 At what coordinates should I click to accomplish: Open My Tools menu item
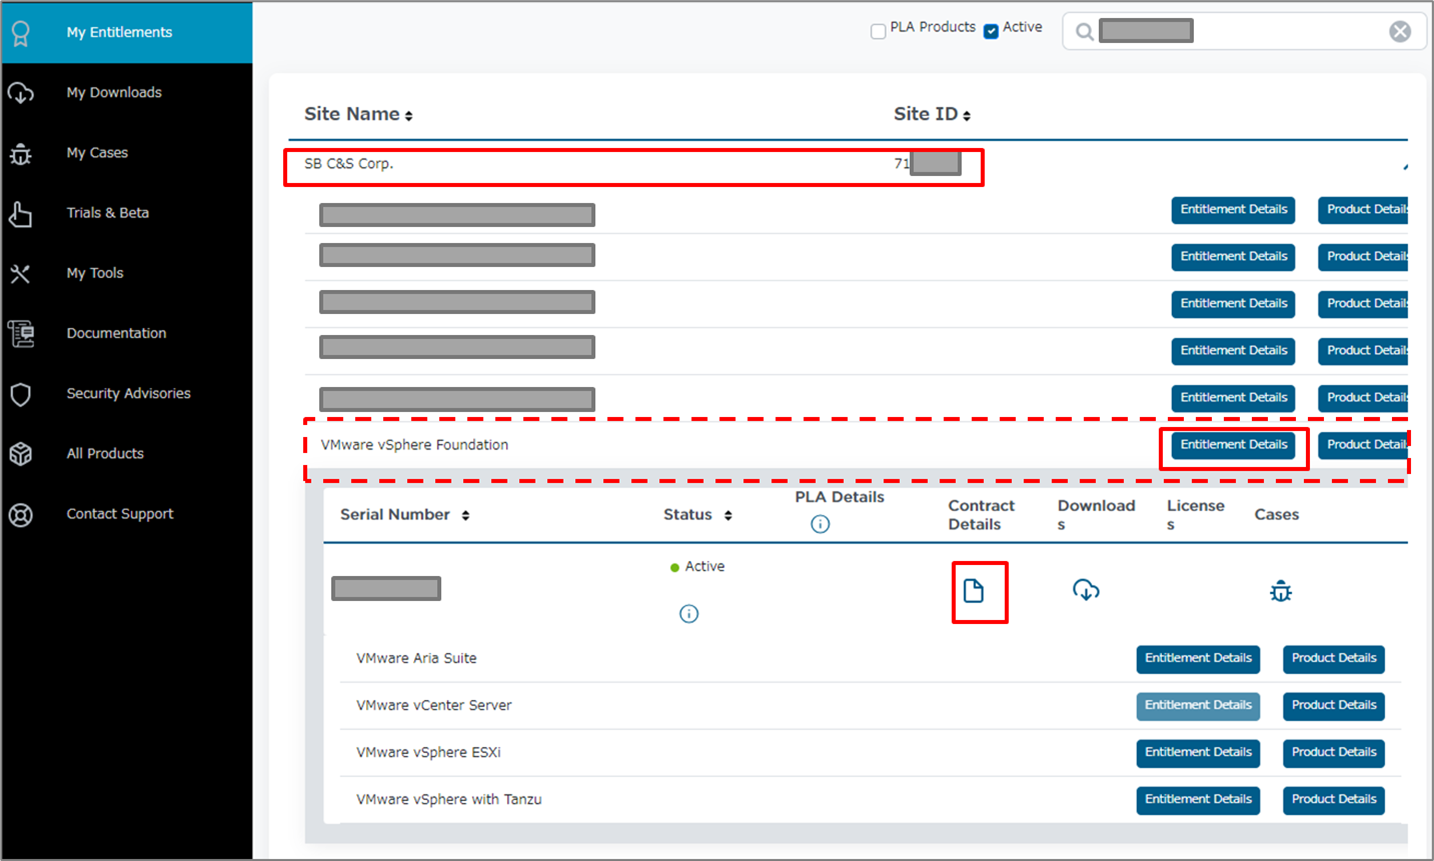click(x=95, y=273)
